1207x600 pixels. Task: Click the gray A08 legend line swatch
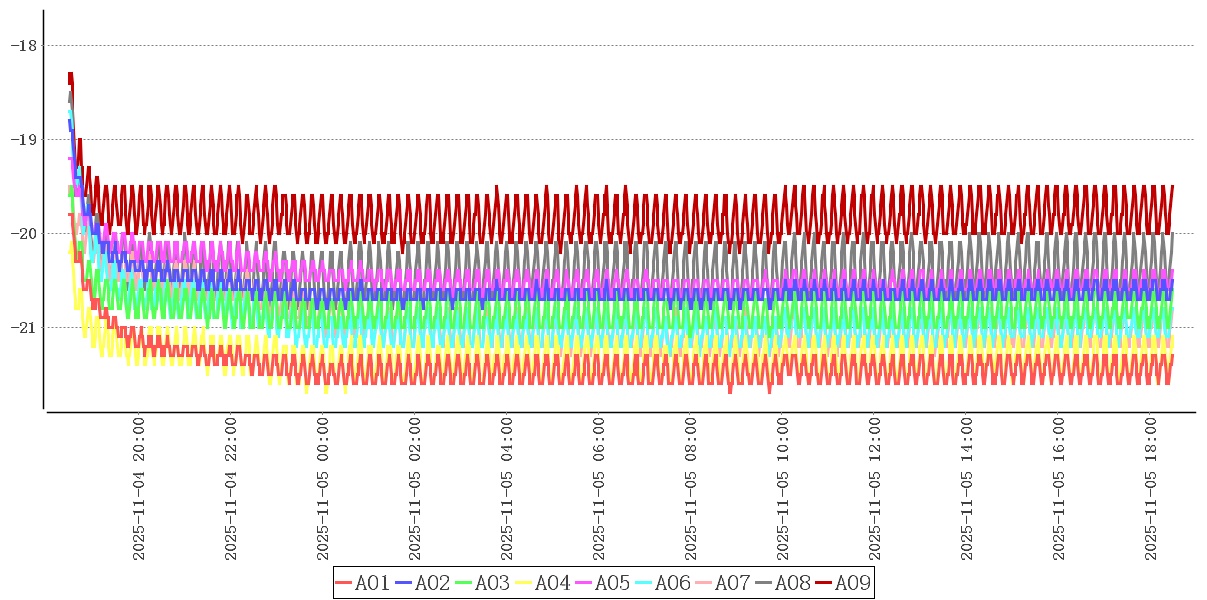[764, 583]
